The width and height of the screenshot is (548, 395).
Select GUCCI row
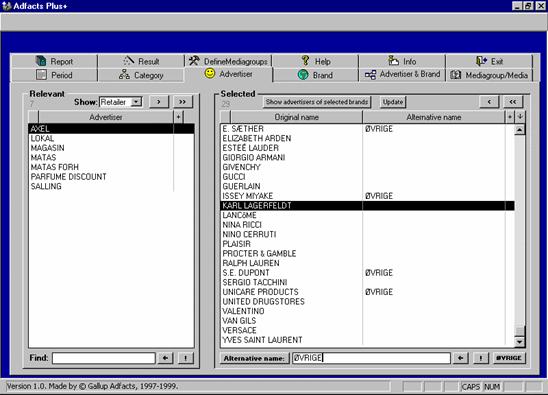pyautogui.click(x=367, y=177)
